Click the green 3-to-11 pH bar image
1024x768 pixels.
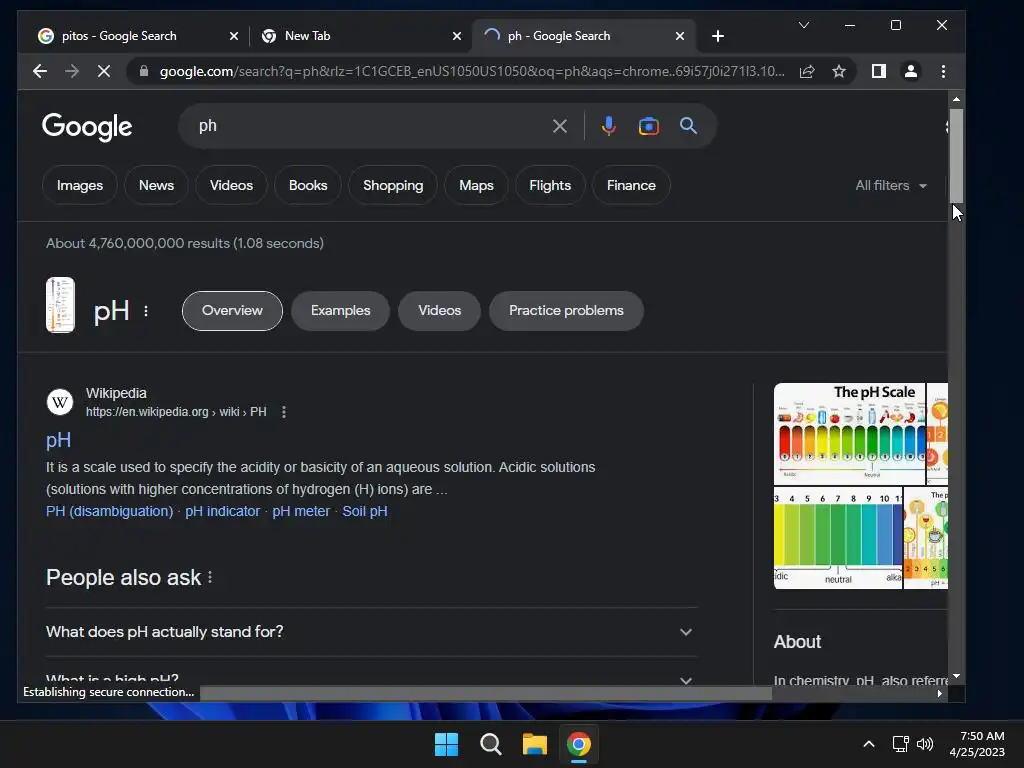838,537
